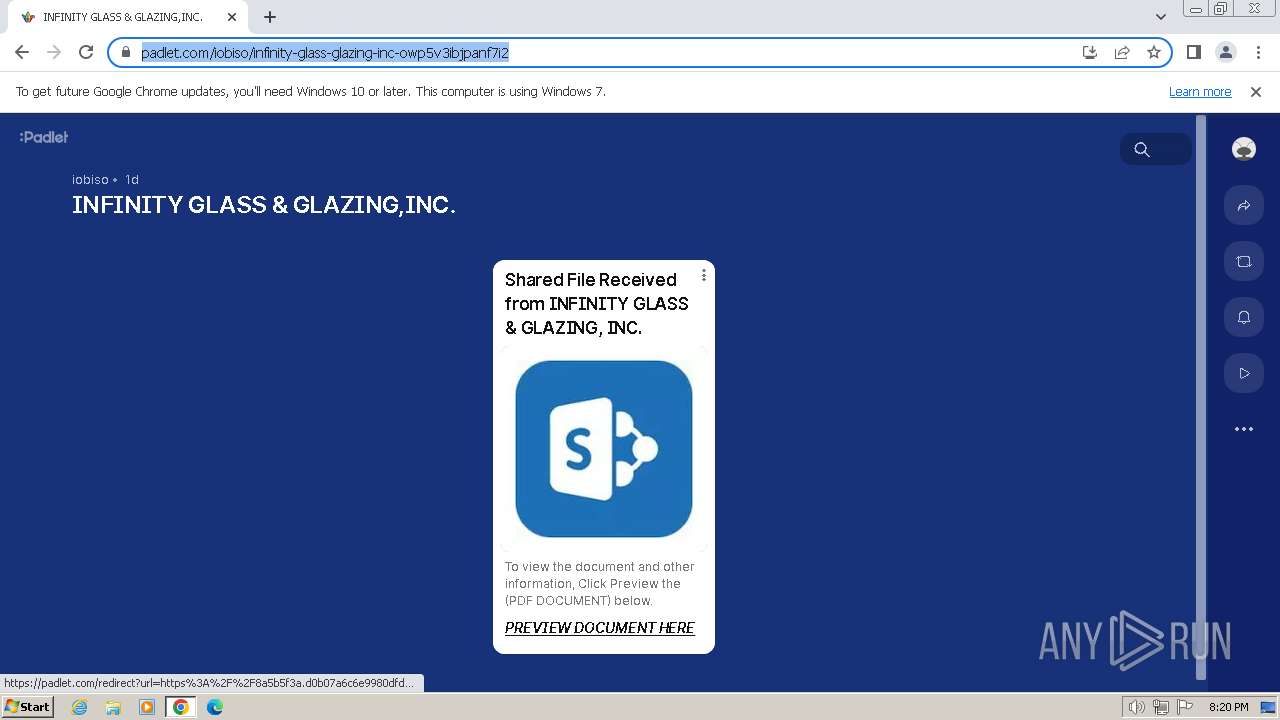Click the share arrow icon in sidebar
1280x720 pixels.
[x=1244, y=205]
